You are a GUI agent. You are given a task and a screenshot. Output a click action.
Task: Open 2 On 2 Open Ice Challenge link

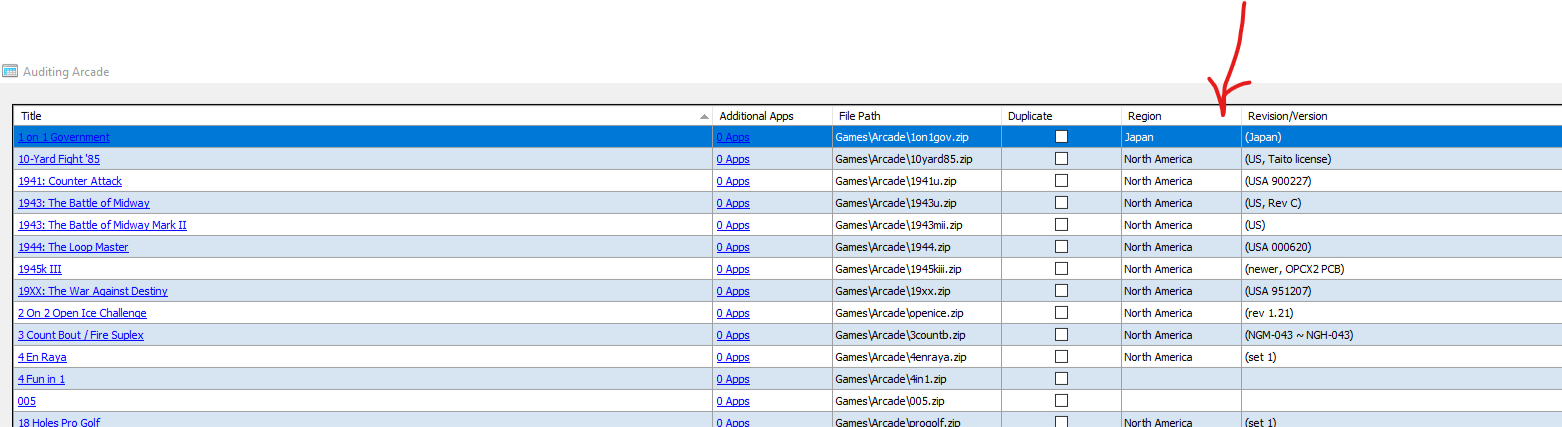[82, 313]
